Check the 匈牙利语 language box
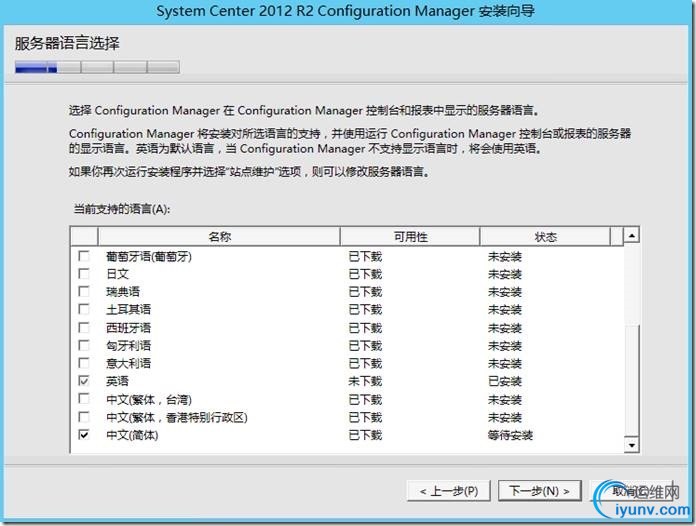This screenshot has width=696, height=526. (x=84, y=346)
